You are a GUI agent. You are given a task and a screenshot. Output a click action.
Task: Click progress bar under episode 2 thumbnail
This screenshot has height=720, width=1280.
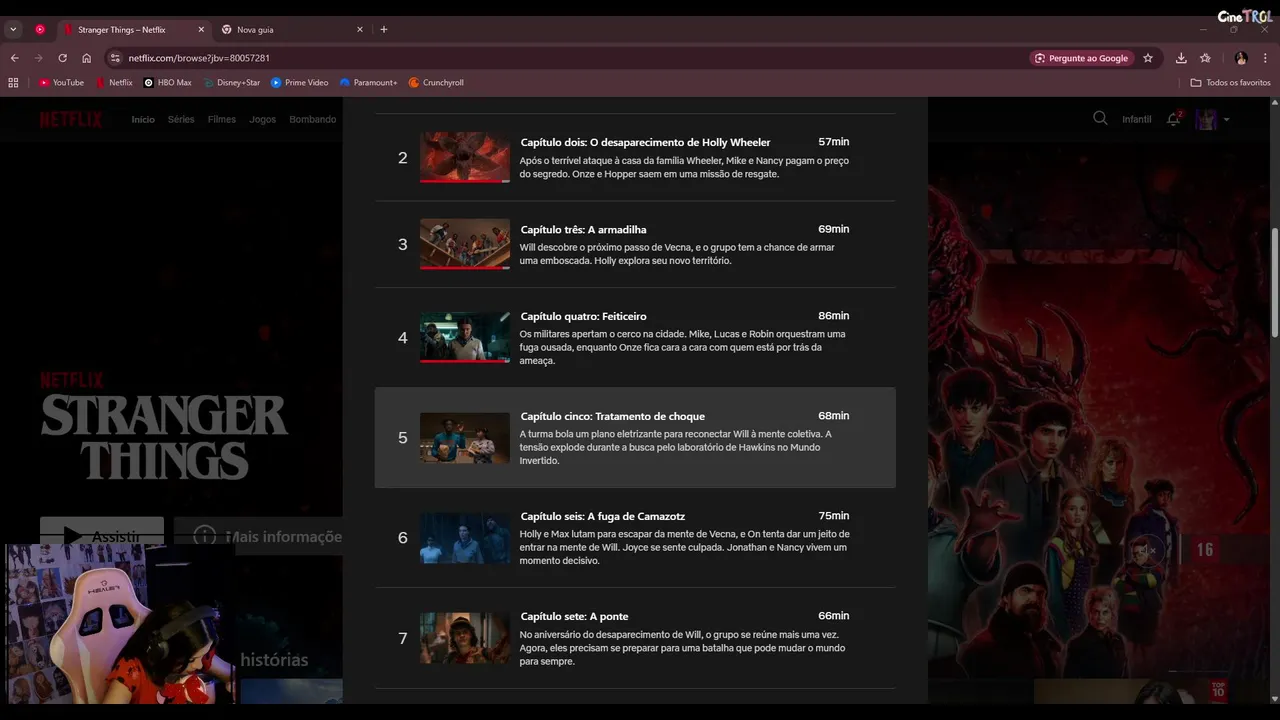coord(465,181)
